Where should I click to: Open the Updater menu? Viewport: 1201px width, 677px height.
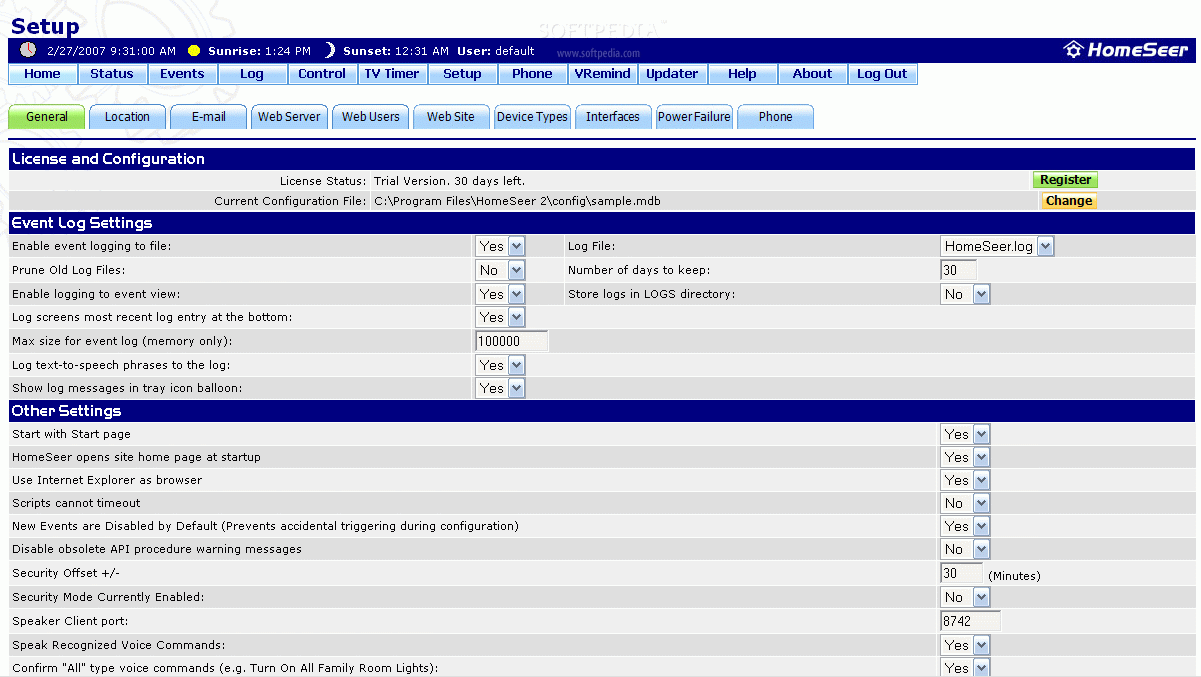coord(672,74)
